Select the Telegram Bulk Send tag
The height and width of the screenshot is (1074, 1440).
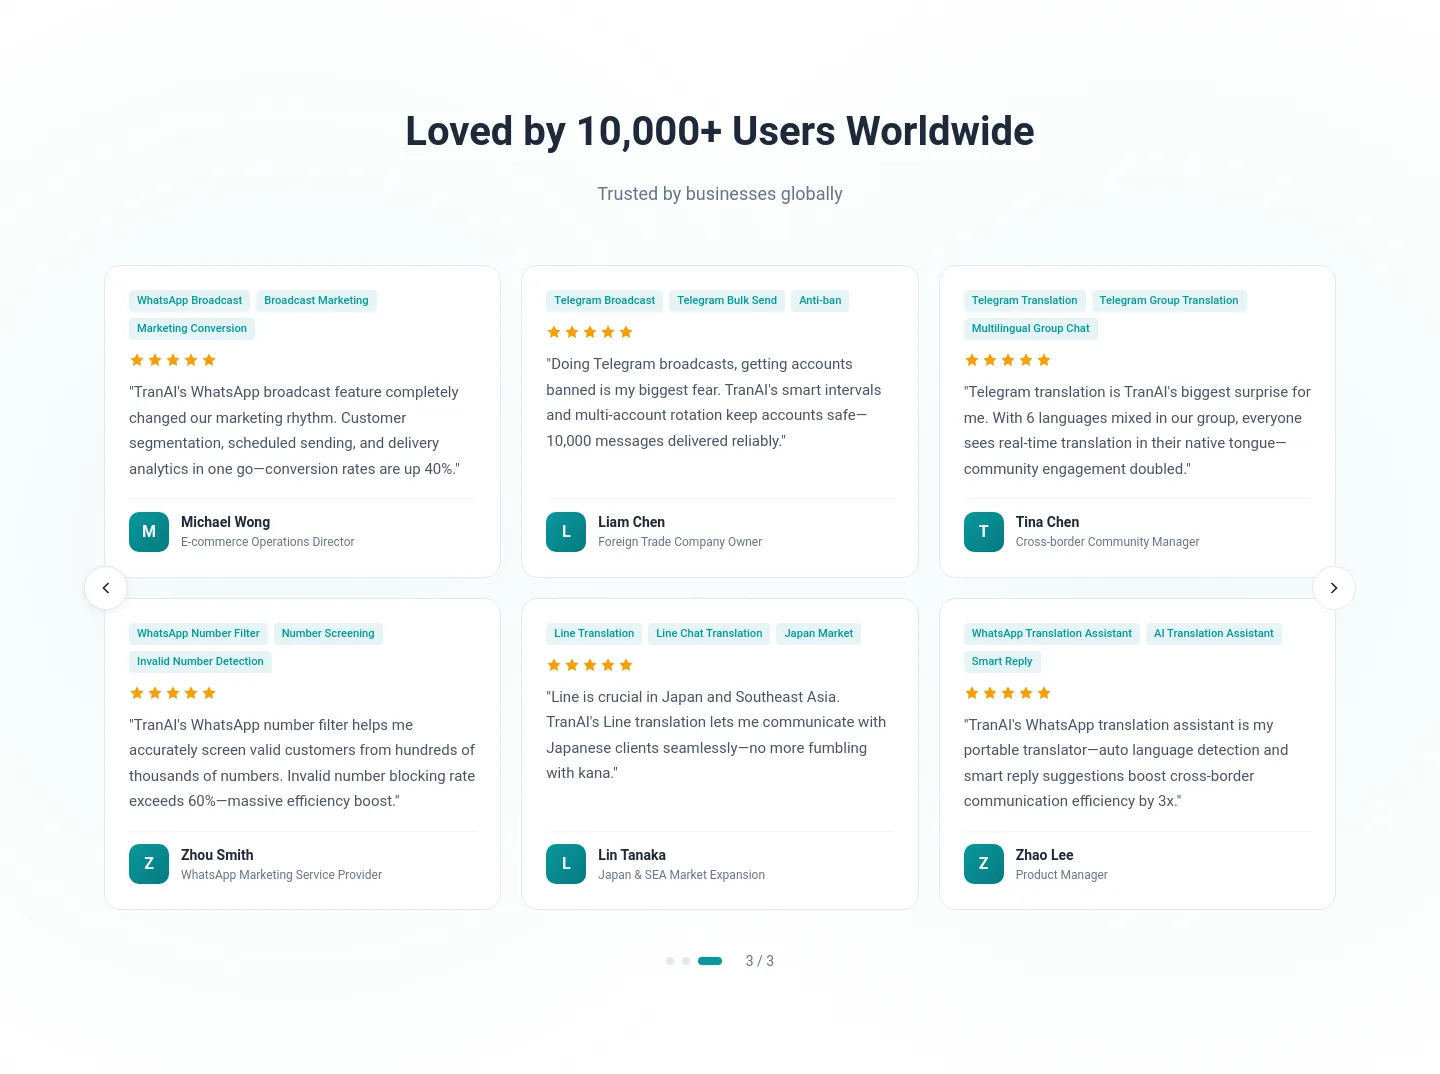[x=727, y=300]
